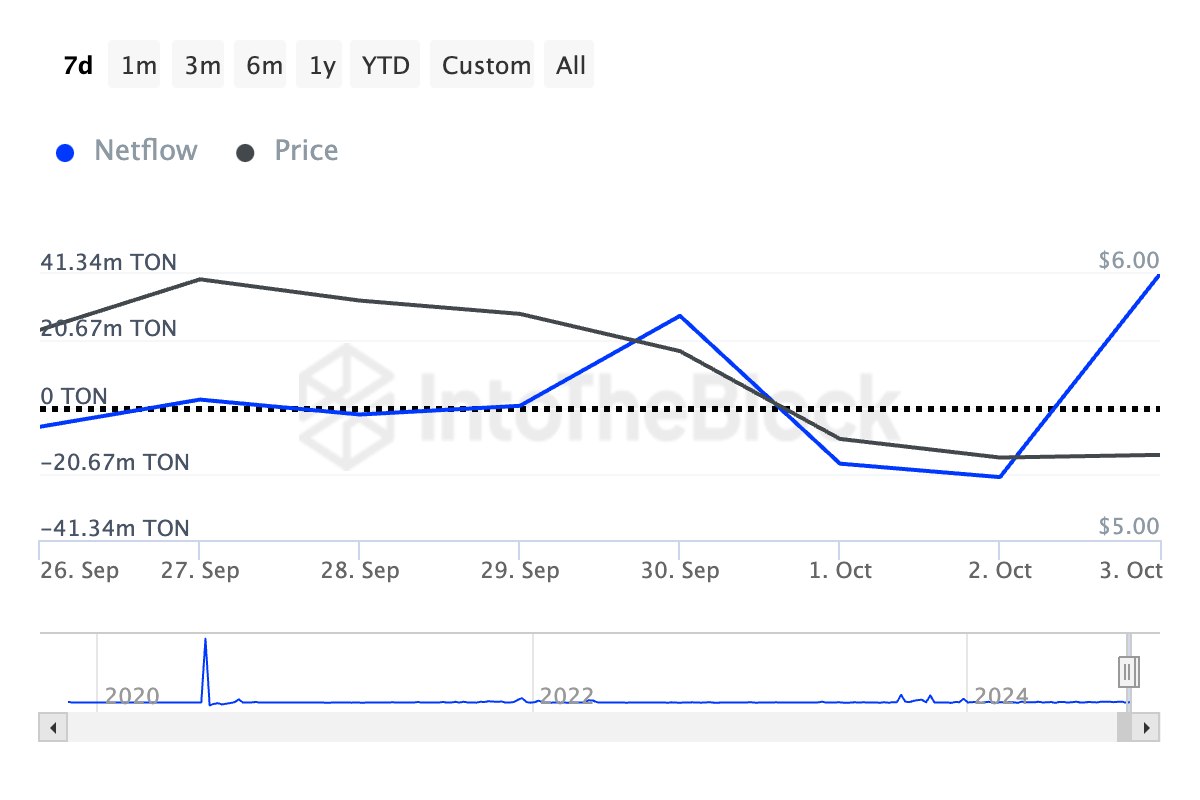Switch chart to YTD
Image resolution: width=1200 pixels, height=800 pixels.
point(386,65)
